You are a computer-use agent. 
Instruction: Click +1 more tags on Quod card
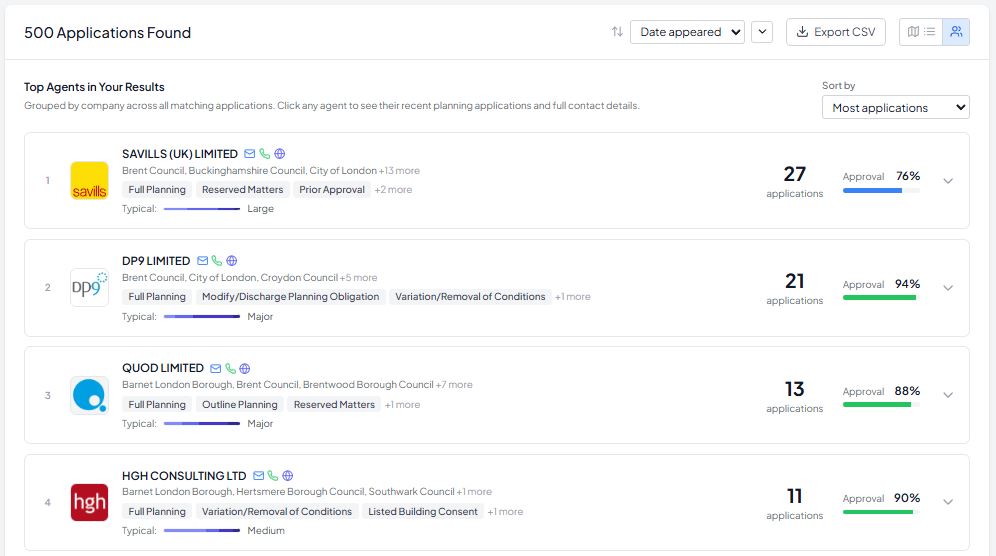point(403,404)
